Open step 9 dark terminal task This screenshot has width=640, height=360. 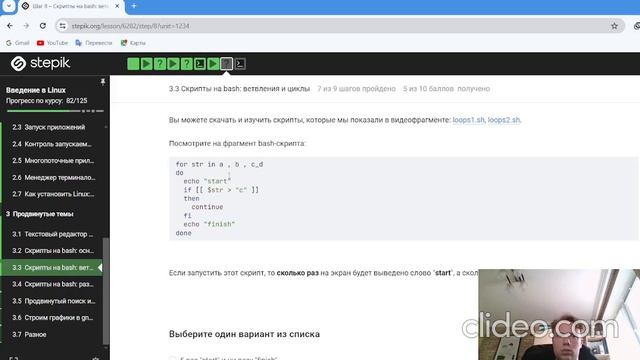240,64
